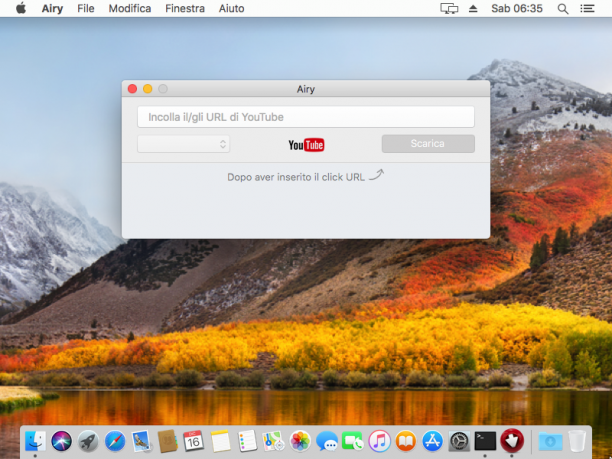Open FaceTime from the Dock
Screen dimensions: 612x459
pyautogui.click(x=353, y=441)
